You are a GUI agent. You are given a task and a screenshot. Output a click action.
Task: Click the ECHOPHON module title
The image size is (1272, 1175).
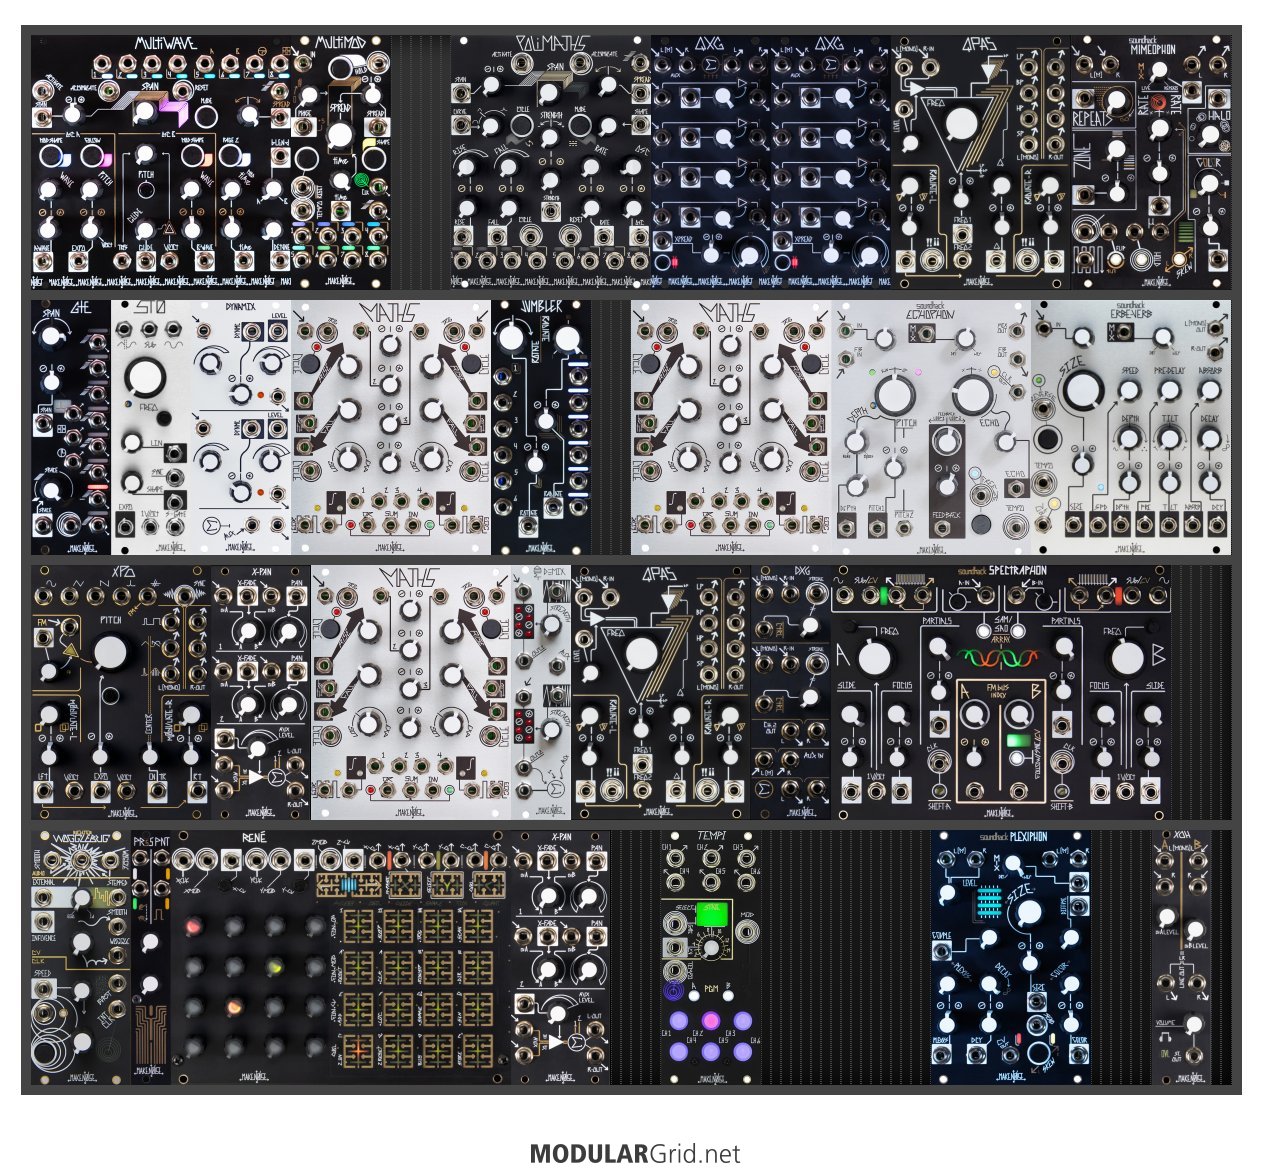click(x=930, y=314)
